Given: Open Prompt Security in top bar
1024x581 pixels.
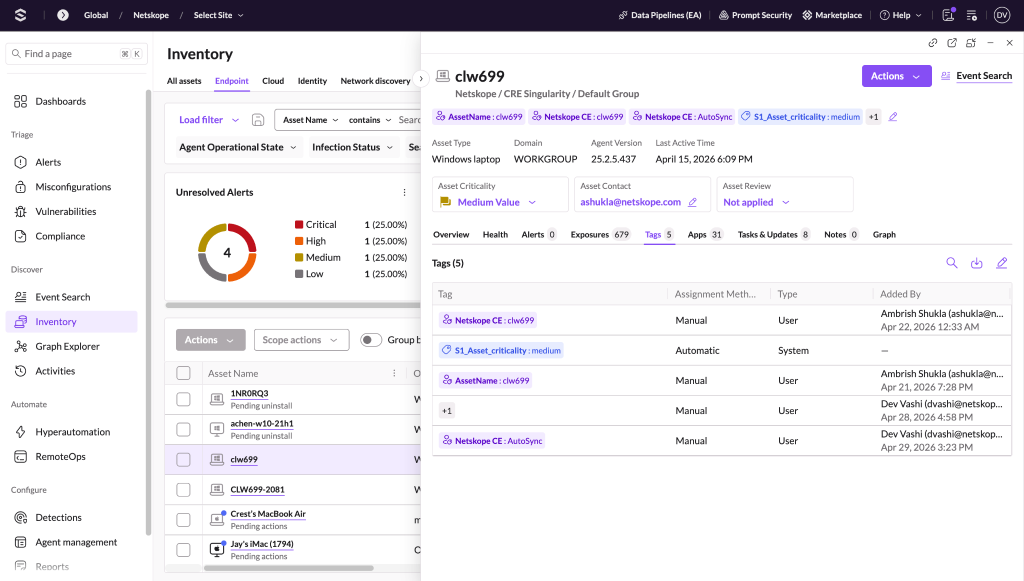Looking at the screenshot, I should (755, 15).
